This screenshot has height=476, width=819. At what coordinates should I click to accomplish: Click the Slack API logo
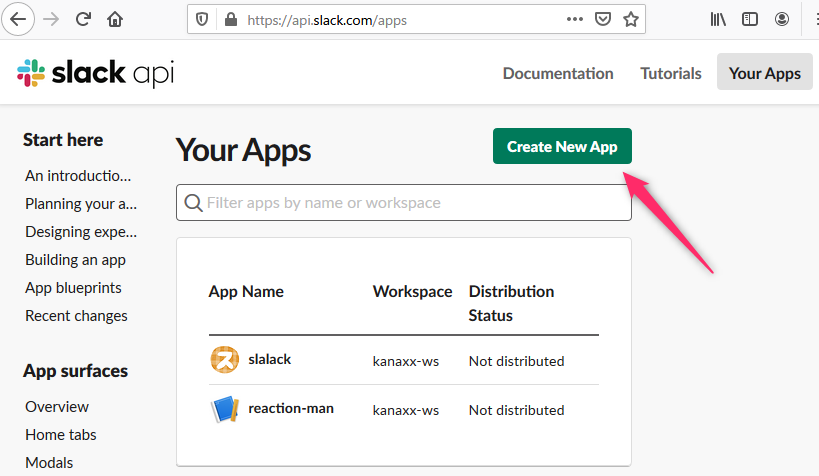pos(95,73)
